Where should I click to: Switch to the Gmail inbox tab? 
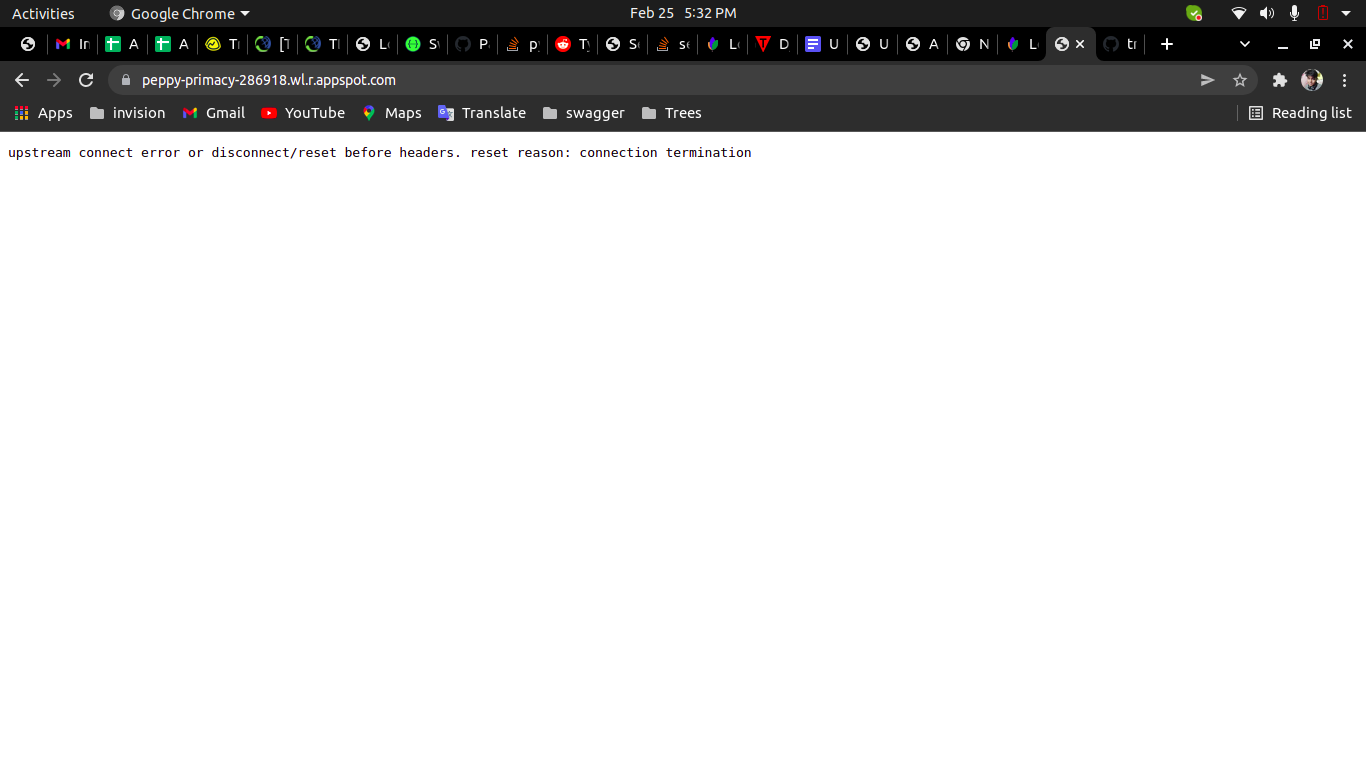[x=71, y=44]
